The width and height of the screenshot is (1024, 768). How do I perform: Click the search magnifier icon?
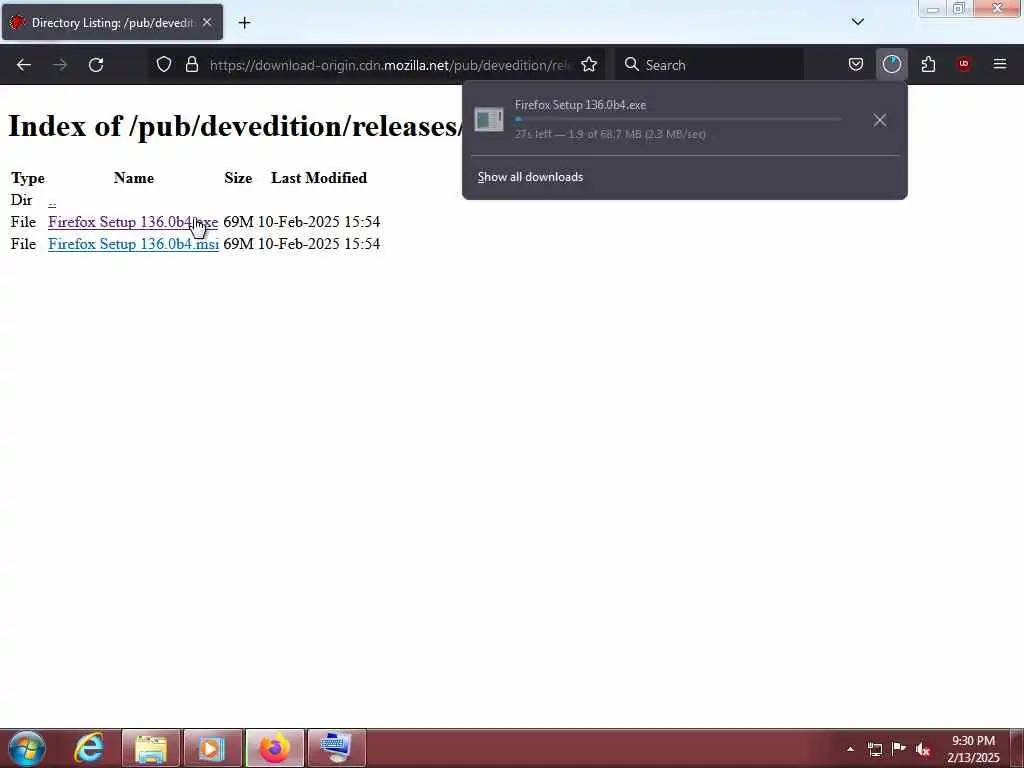click(632, 65)
